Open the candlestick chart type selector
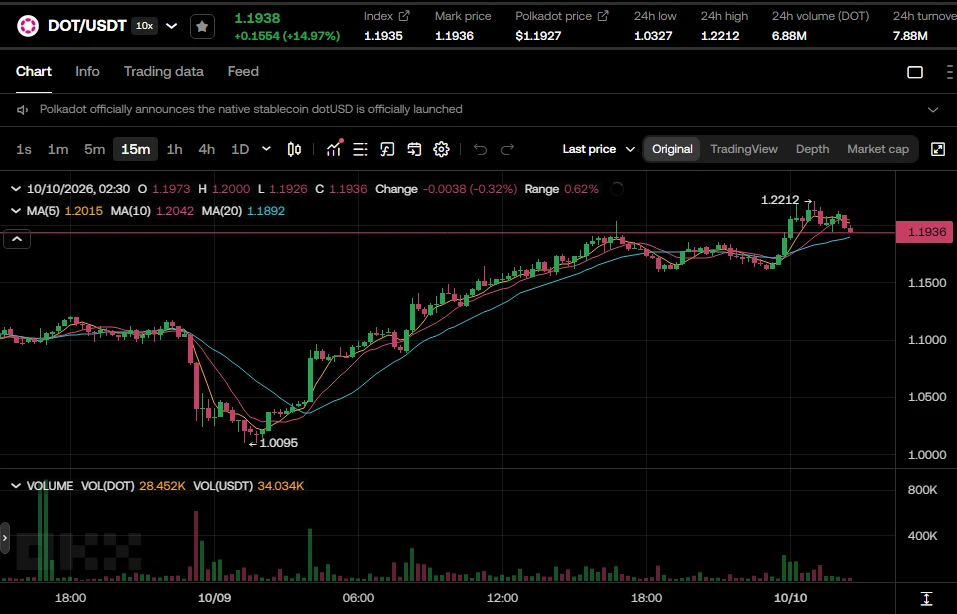957x614 pixels. pyautogui.click(x=294, y=149)
